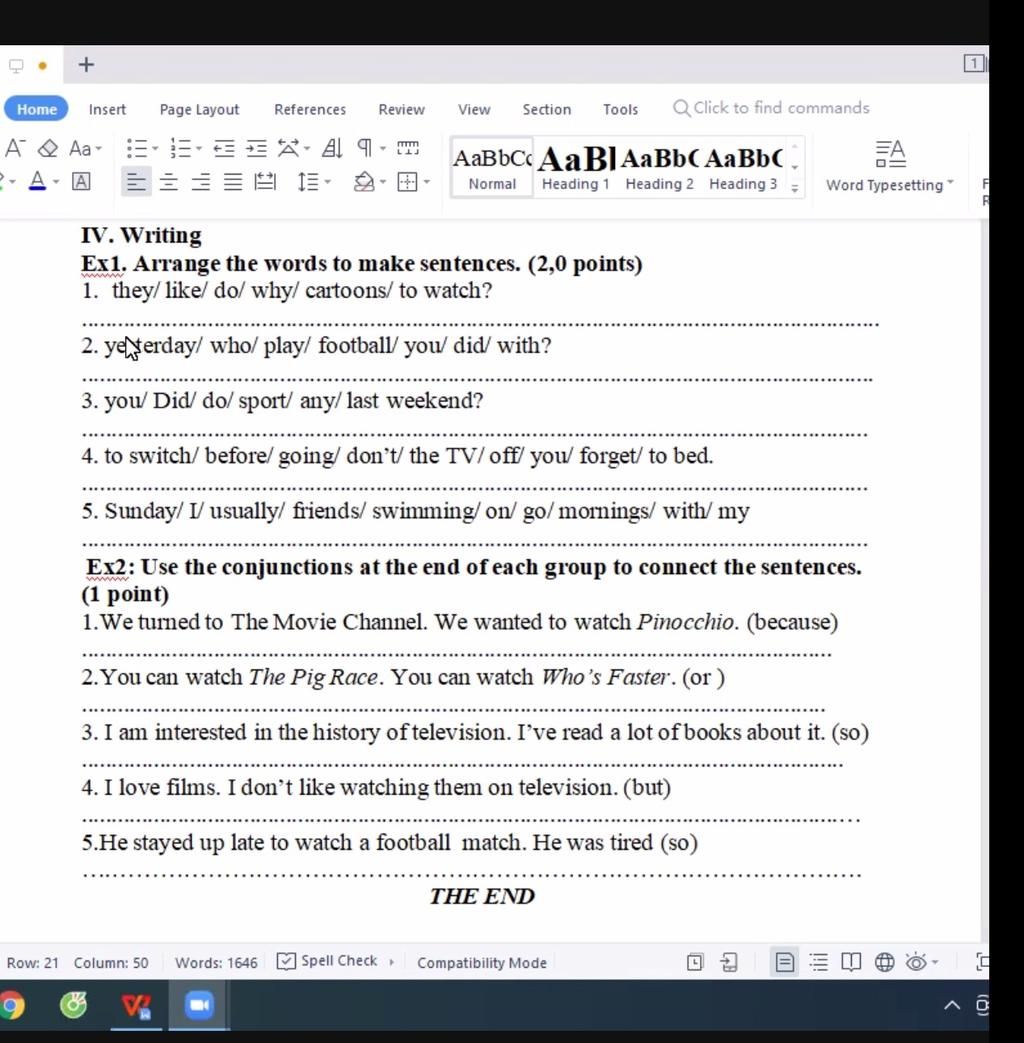1024x1043 pixels.
Task: Expand Spell Check options arrow
Action: (391, 962)
